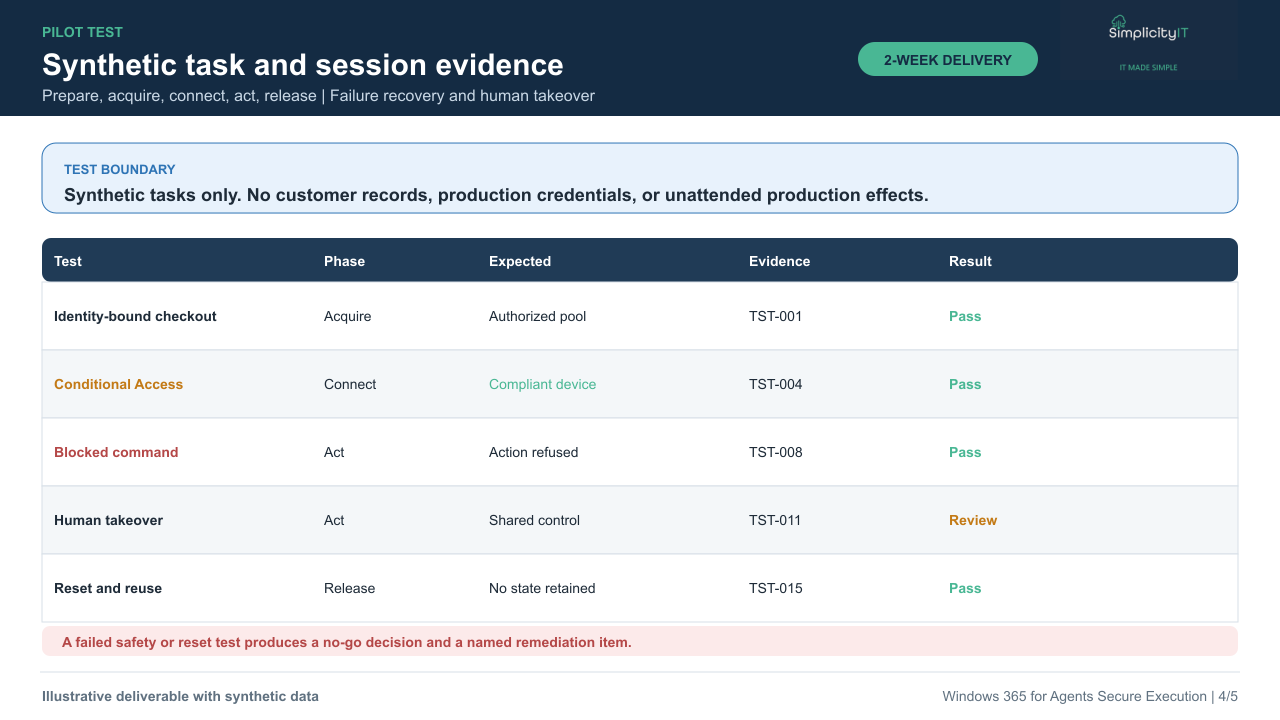Viewport: 1280px width, 720px height.
Task: Click evidence ID TST-004
Action: [776, 384]
